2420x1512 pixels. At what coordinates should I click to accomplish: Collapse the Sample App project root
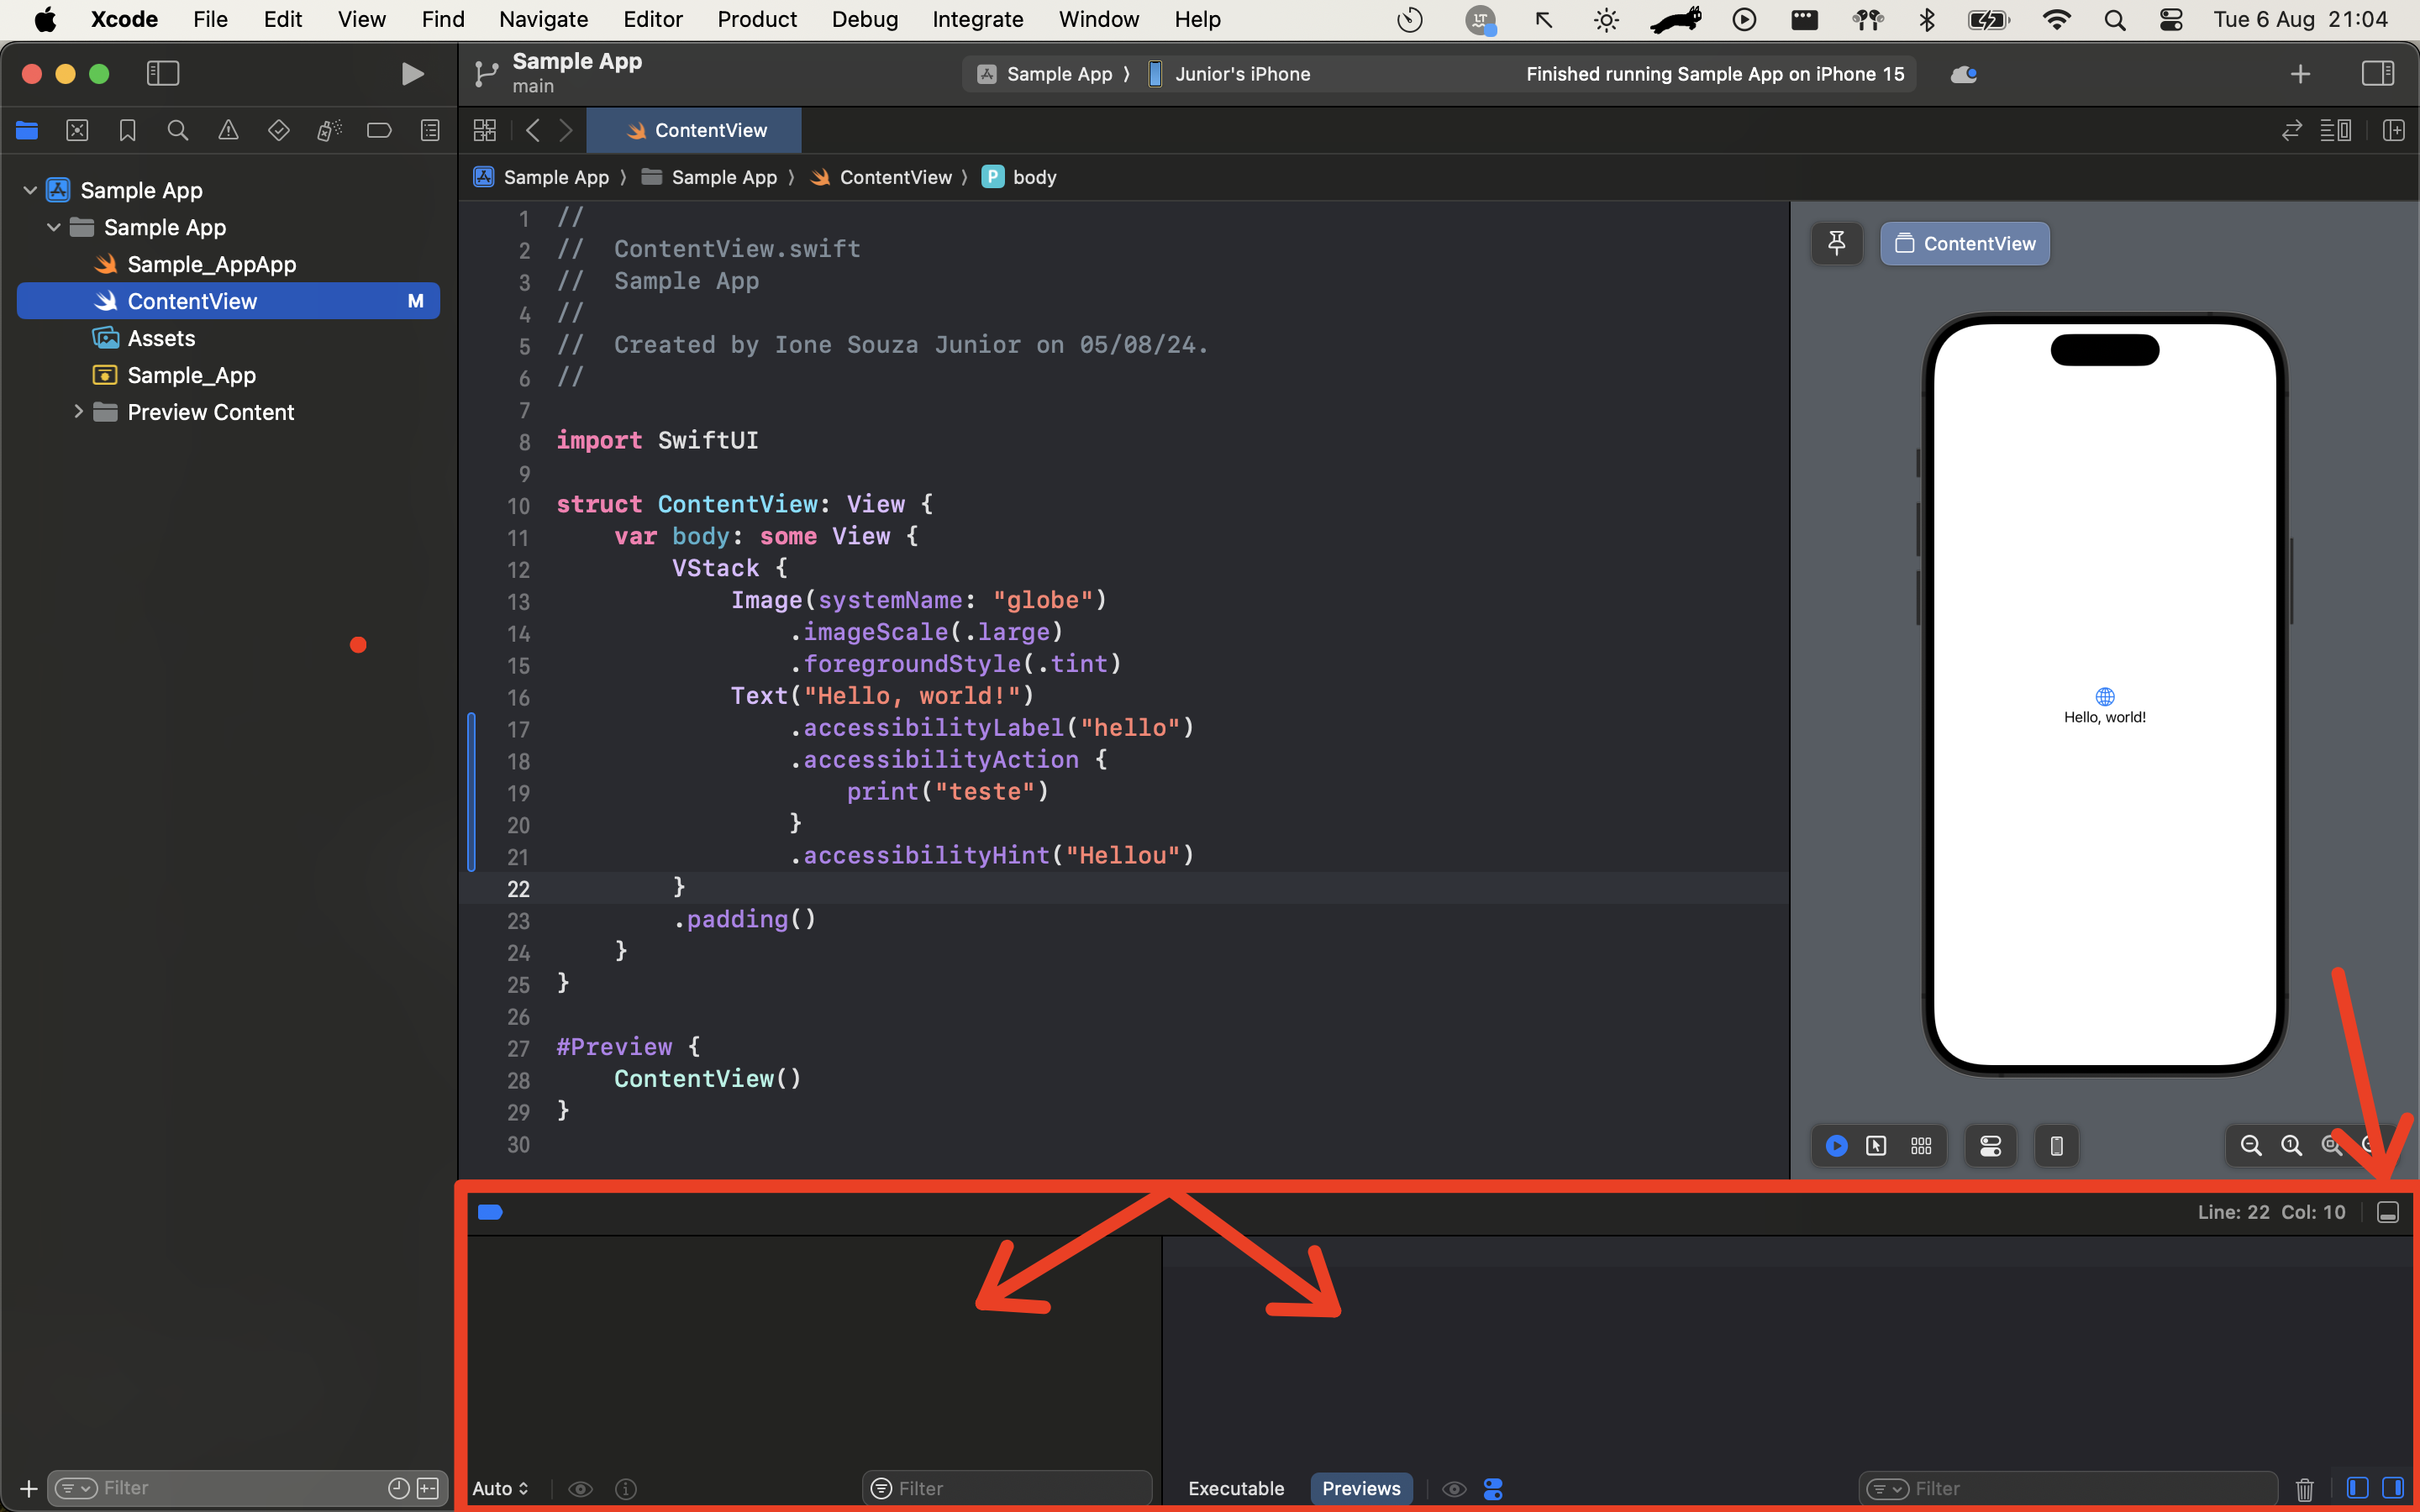(30, 190)
